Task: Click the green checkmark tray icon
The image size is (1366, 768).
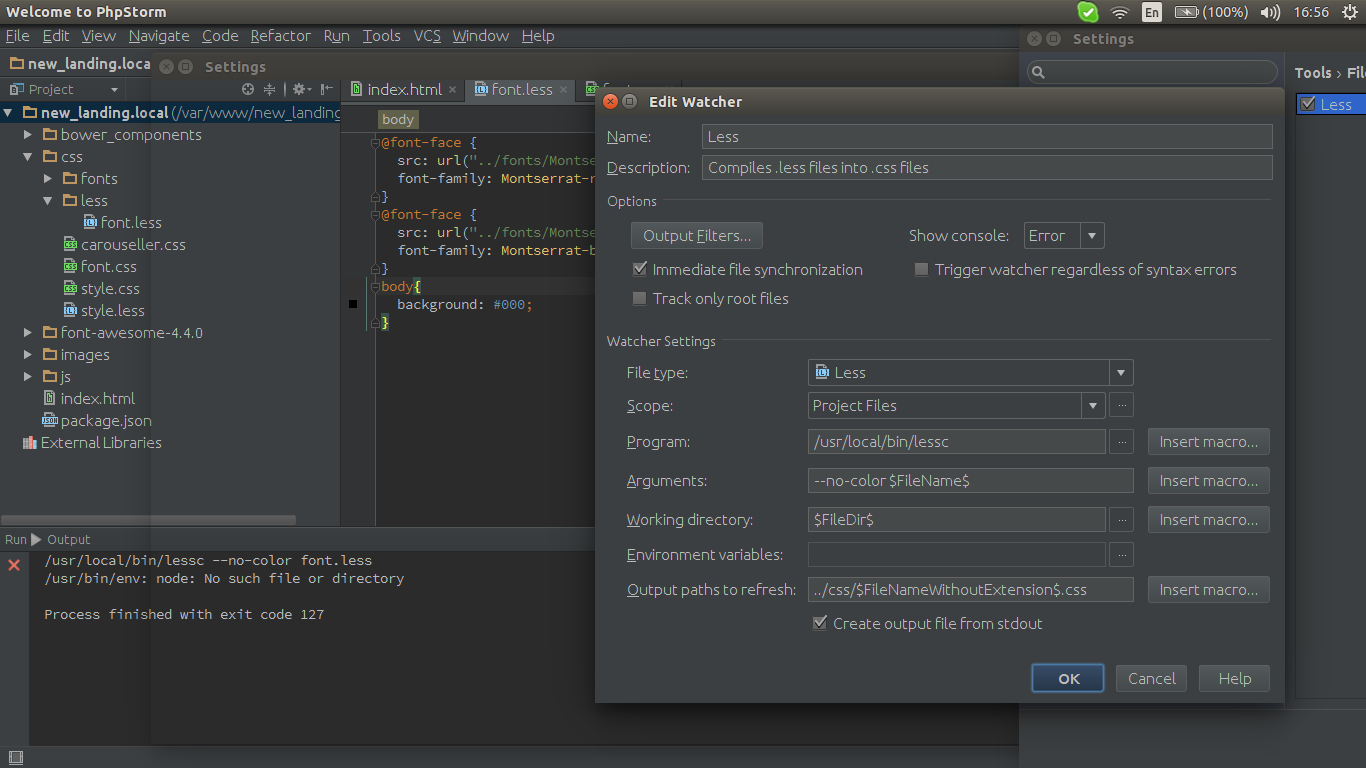Action: [x=1088, y=12]
